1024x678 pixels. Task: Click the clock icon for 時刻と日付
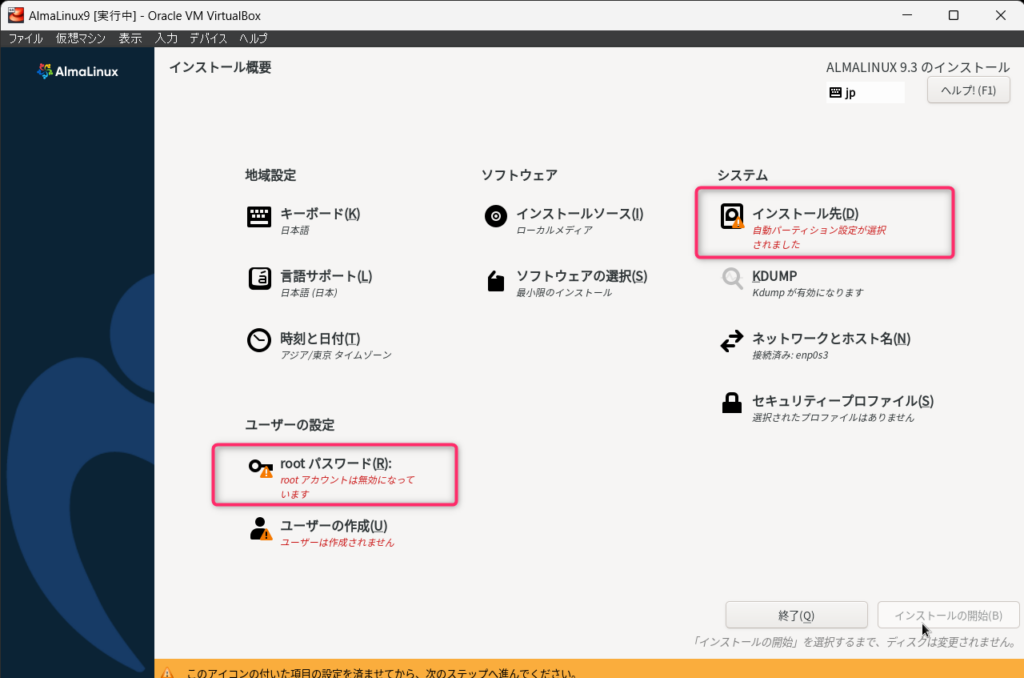[259, 341]
